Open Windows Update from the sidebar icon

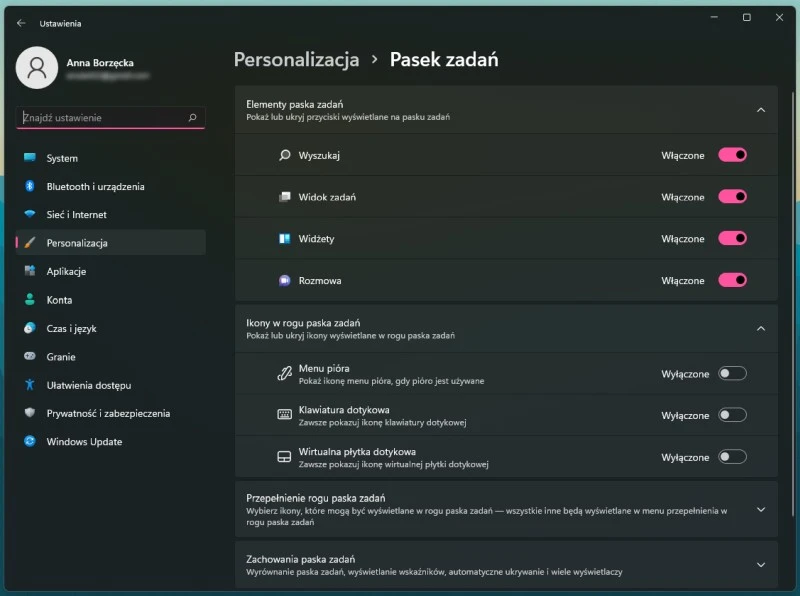28,441
